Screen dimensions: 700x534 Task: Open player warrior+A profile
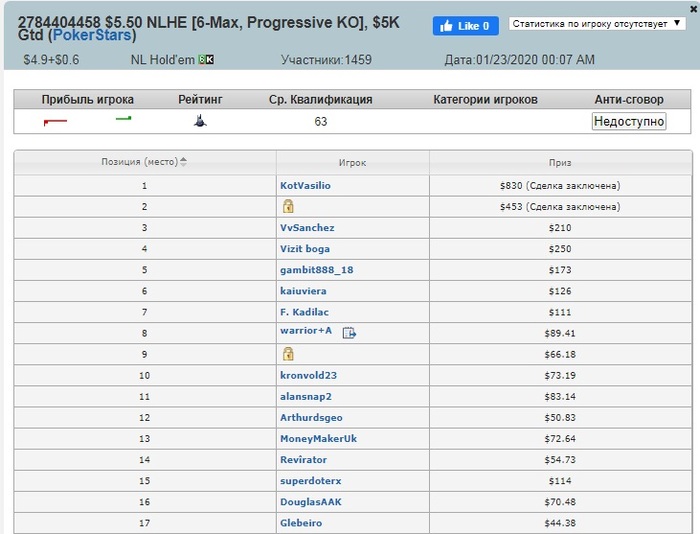click(x=306, y=330)
